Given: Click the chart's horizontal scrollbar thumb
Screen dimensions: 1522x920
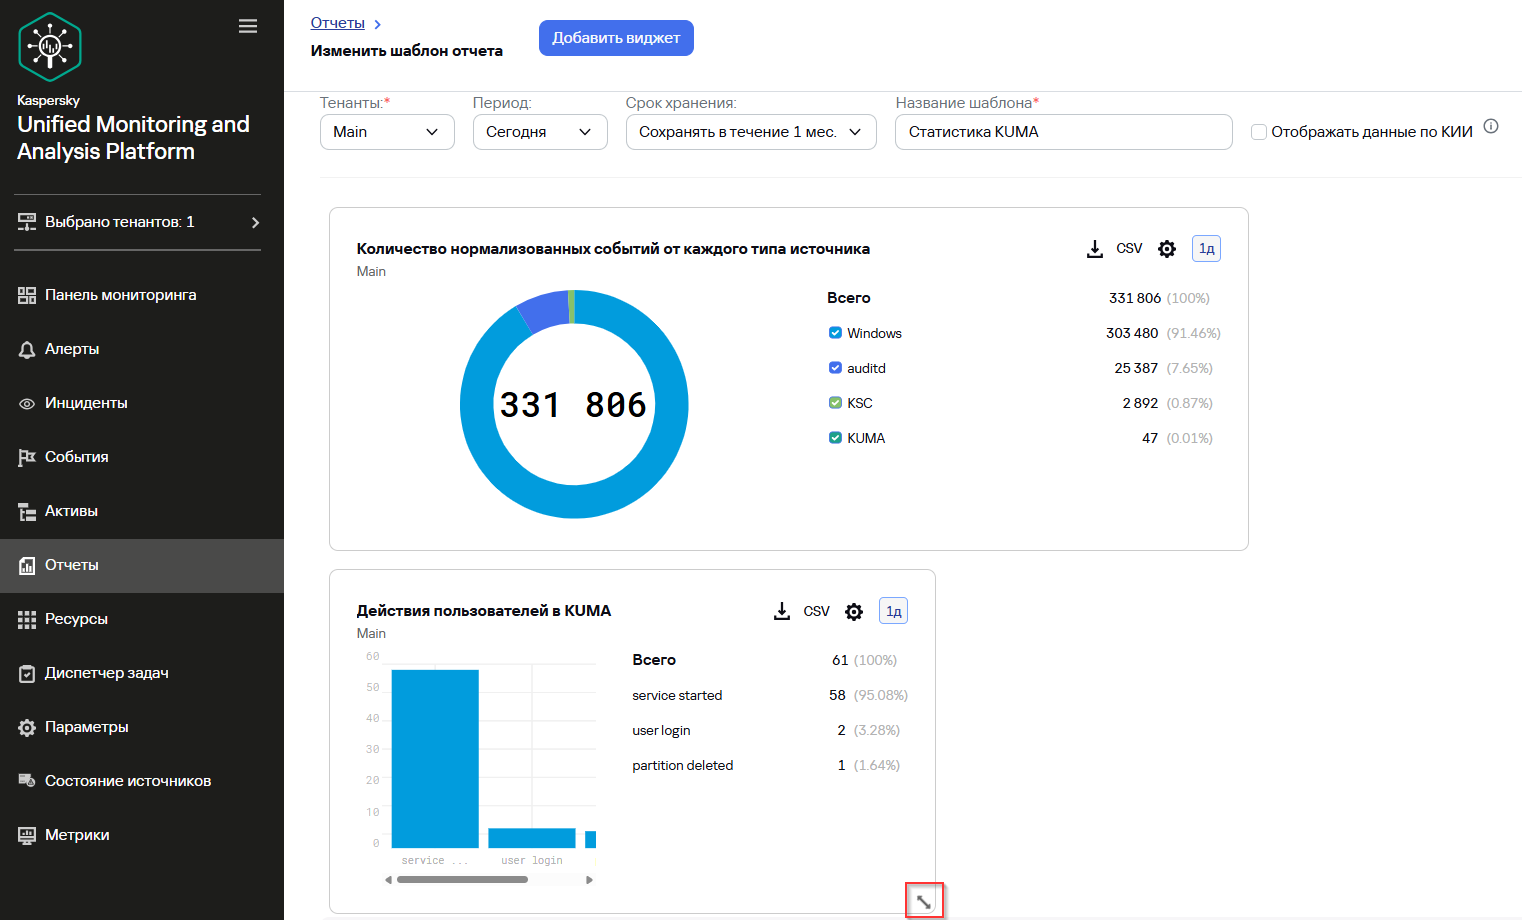Looking at the screenshot, I should pyautogui.click(x=462, y=880).
